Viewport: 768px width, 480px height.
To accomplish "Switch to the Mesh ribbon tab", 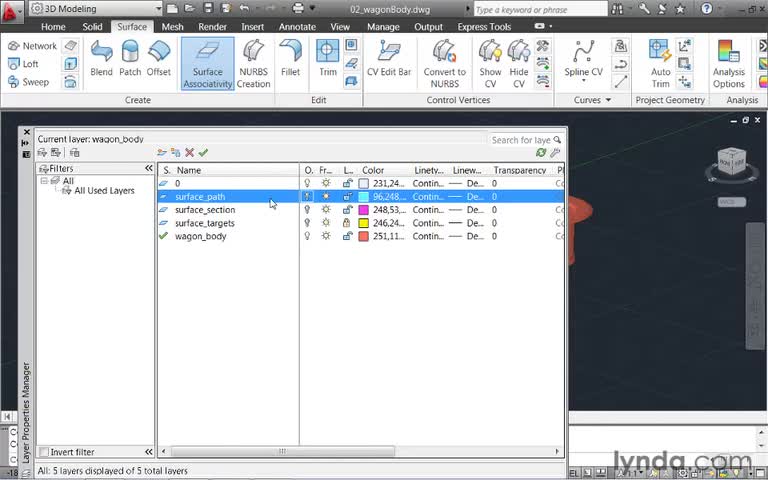I will coord(172,27).
